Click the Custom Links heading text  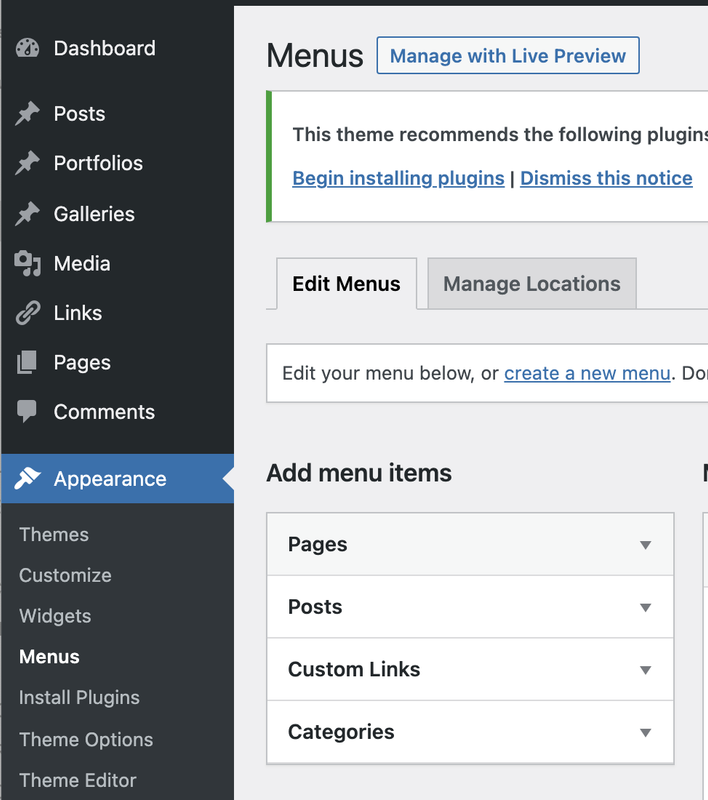coord(354,669)
